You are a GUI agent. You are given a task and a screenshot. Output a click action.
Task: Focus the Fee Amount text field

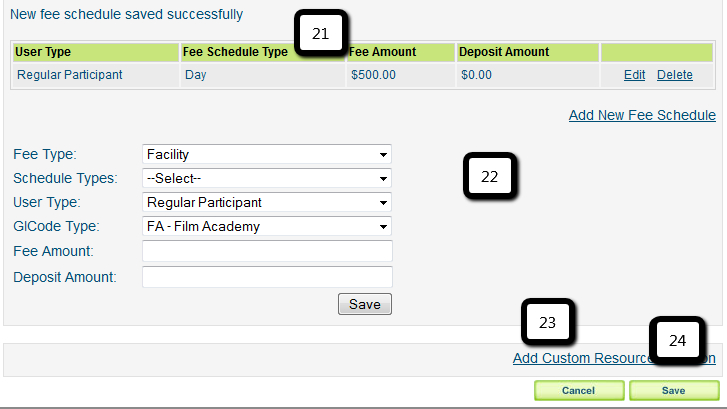[267, 251]
